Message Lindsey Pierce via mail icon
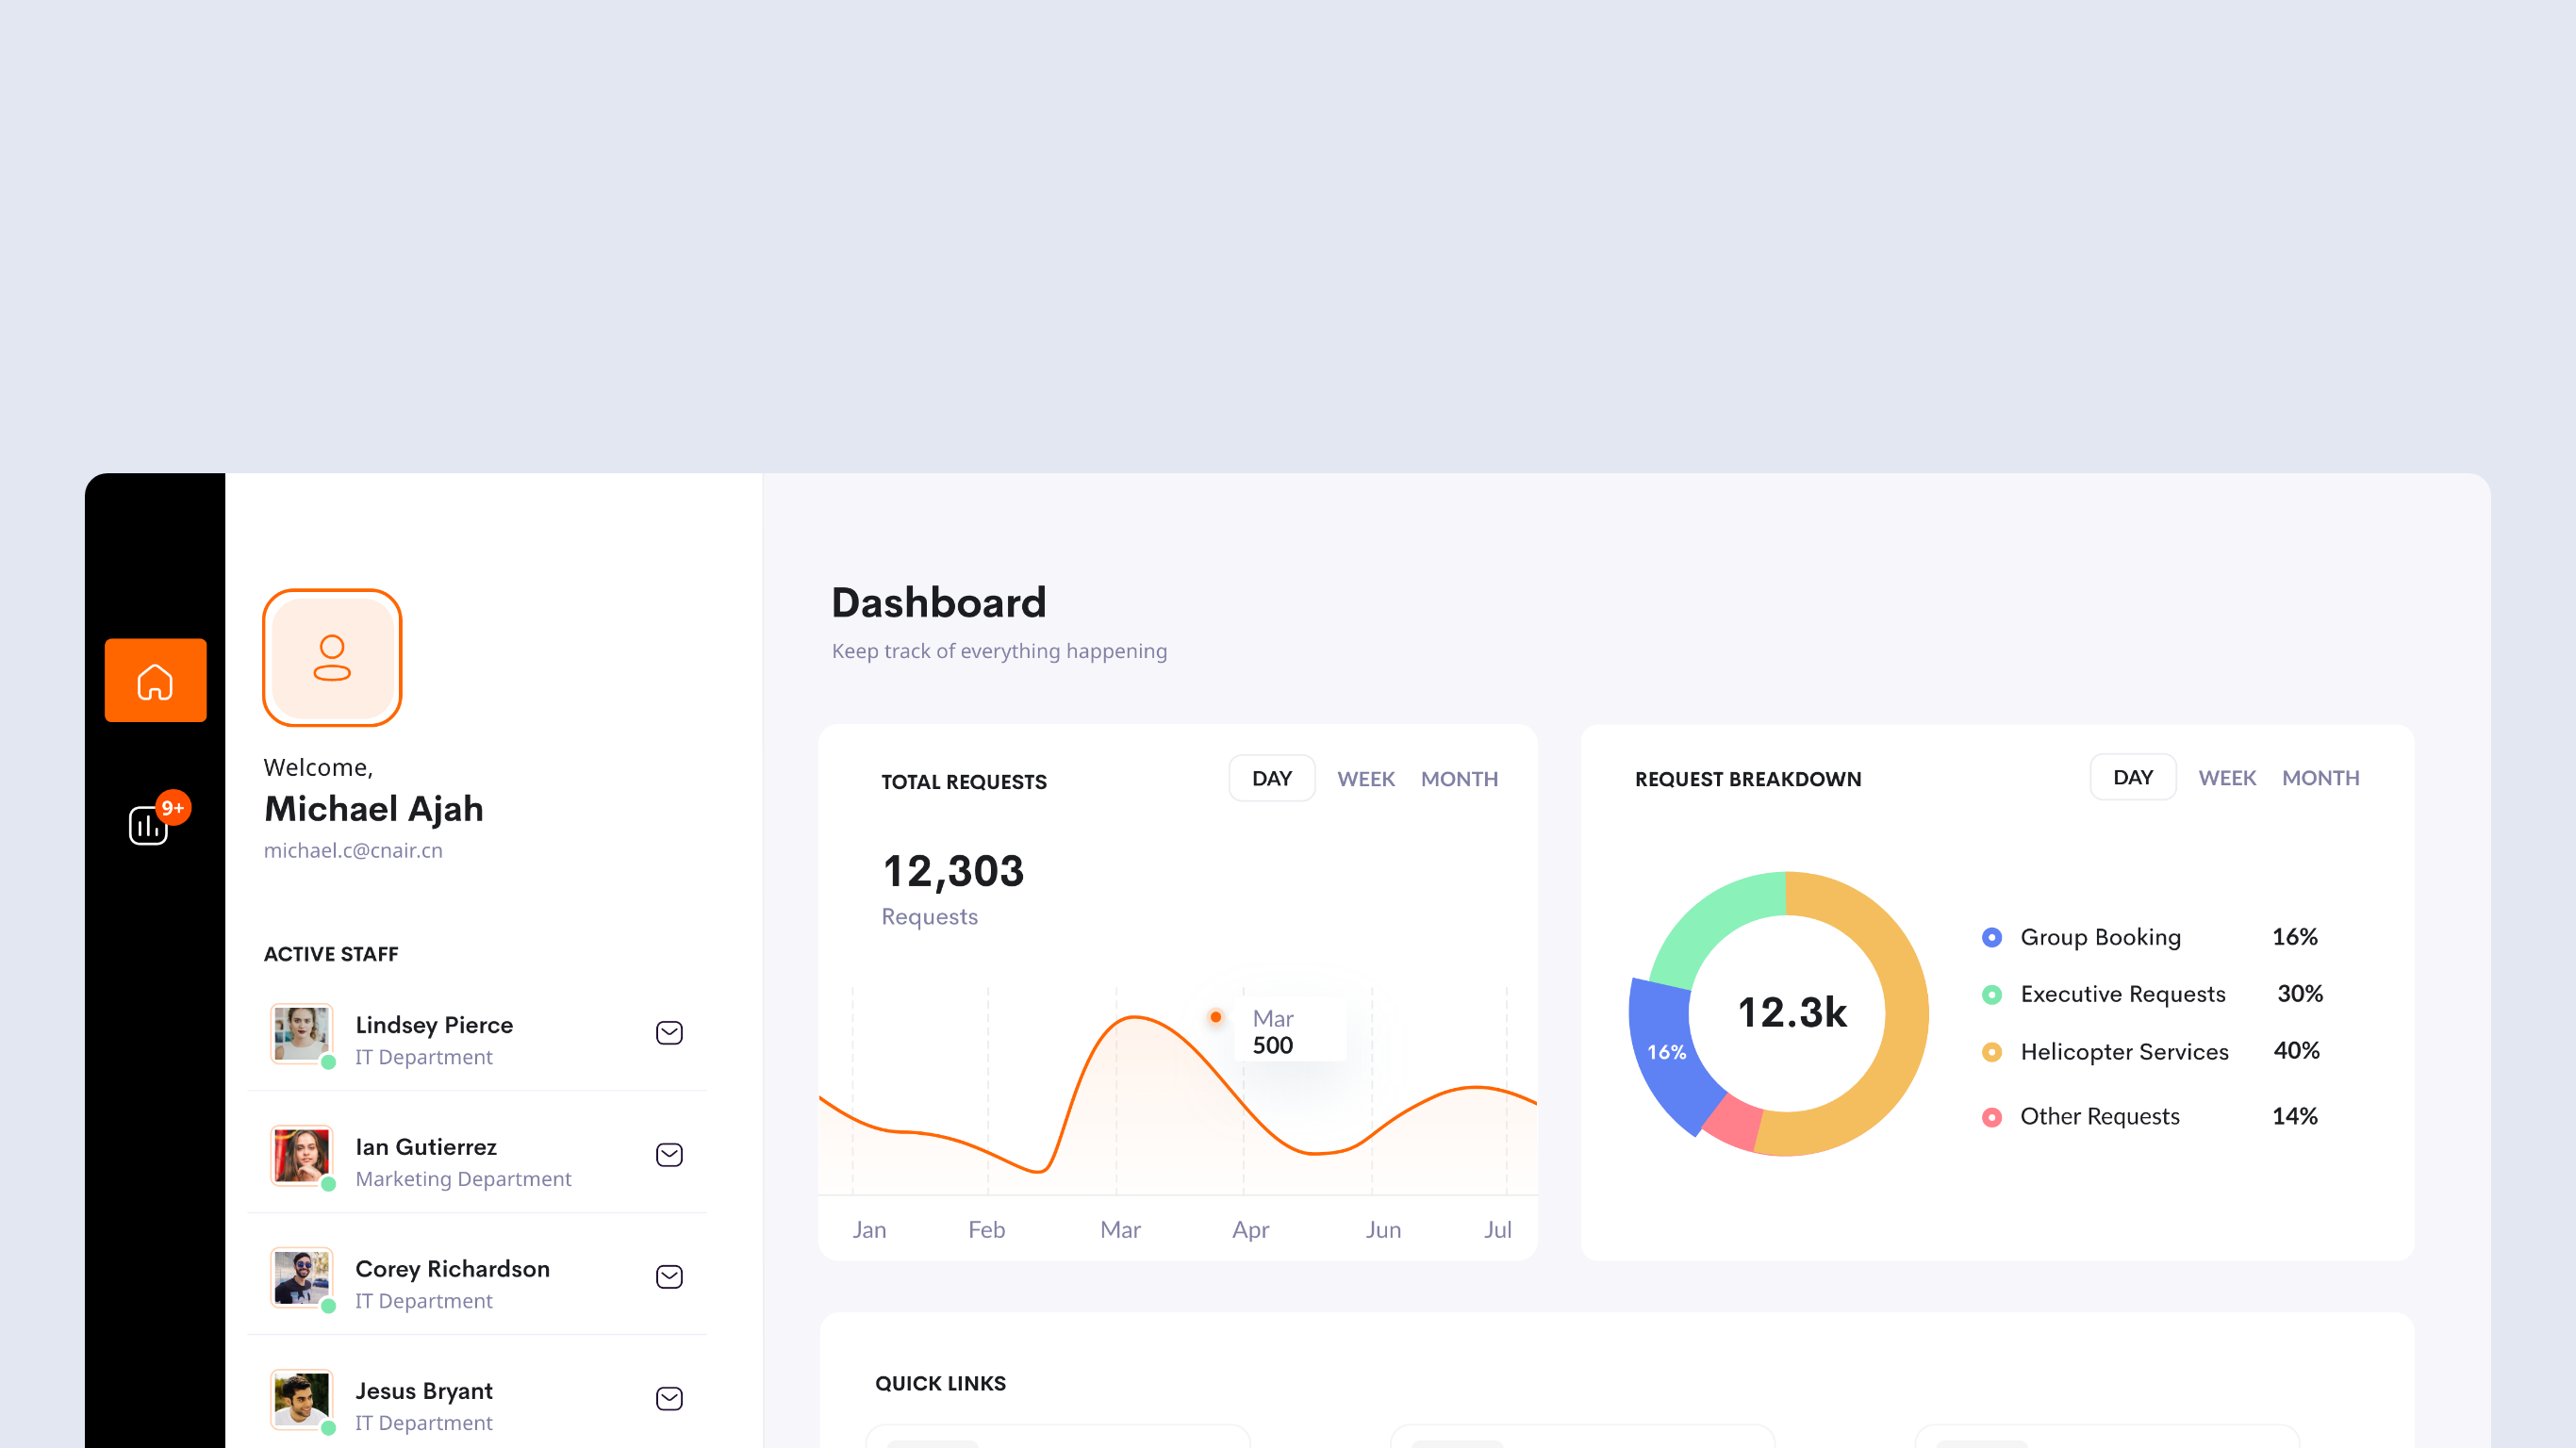Screen dimensions: 2576x1448 point(669,1032)
